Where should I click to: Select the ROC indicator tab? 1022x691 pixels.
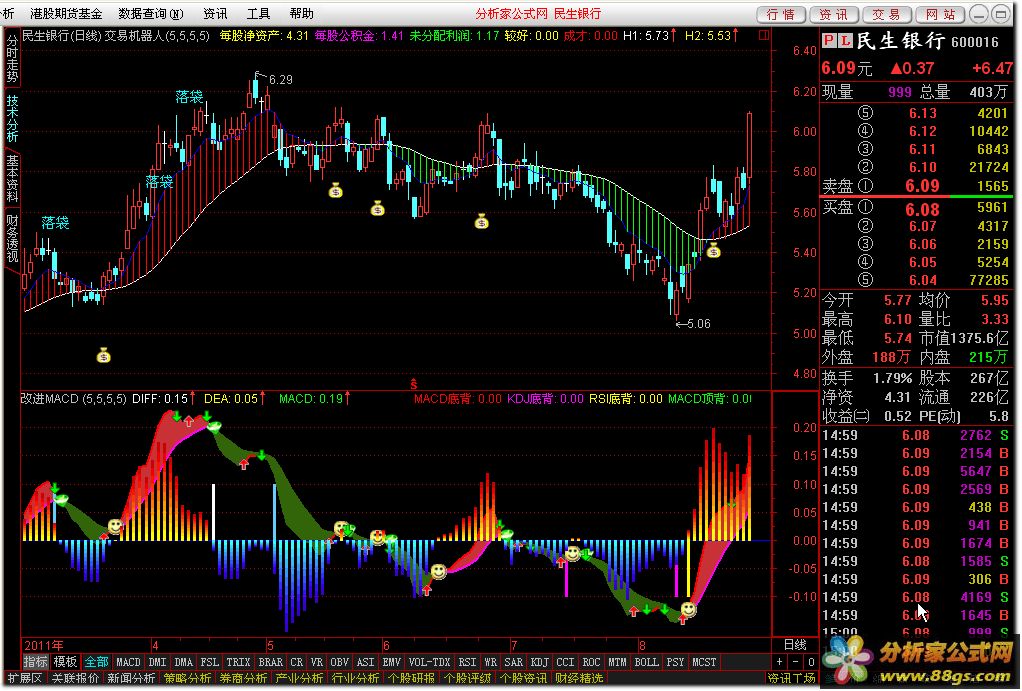(592, 662)
